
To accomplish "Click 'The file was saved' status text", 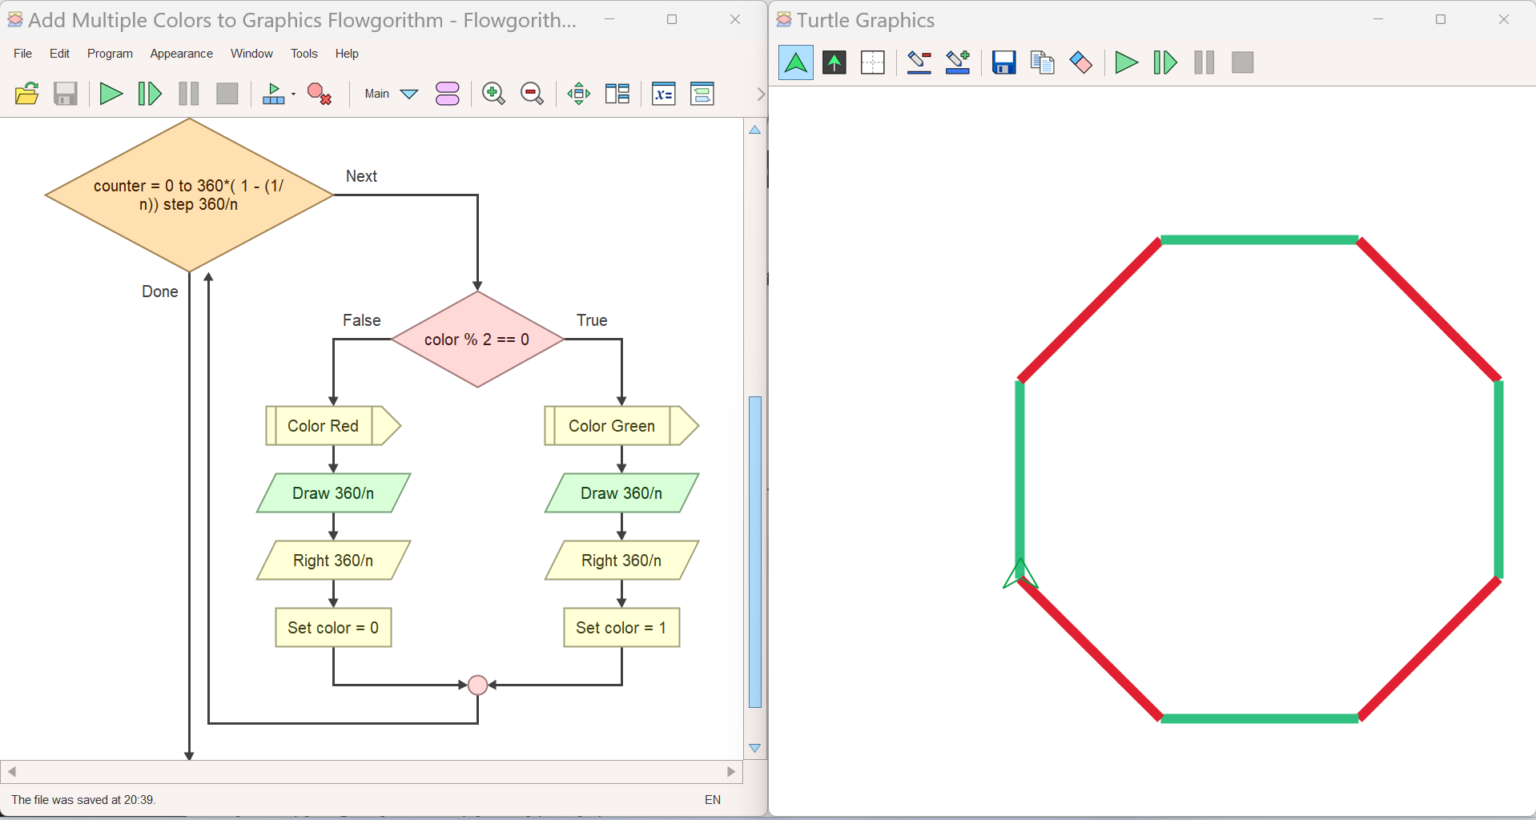I will click(x=83, y=800).
